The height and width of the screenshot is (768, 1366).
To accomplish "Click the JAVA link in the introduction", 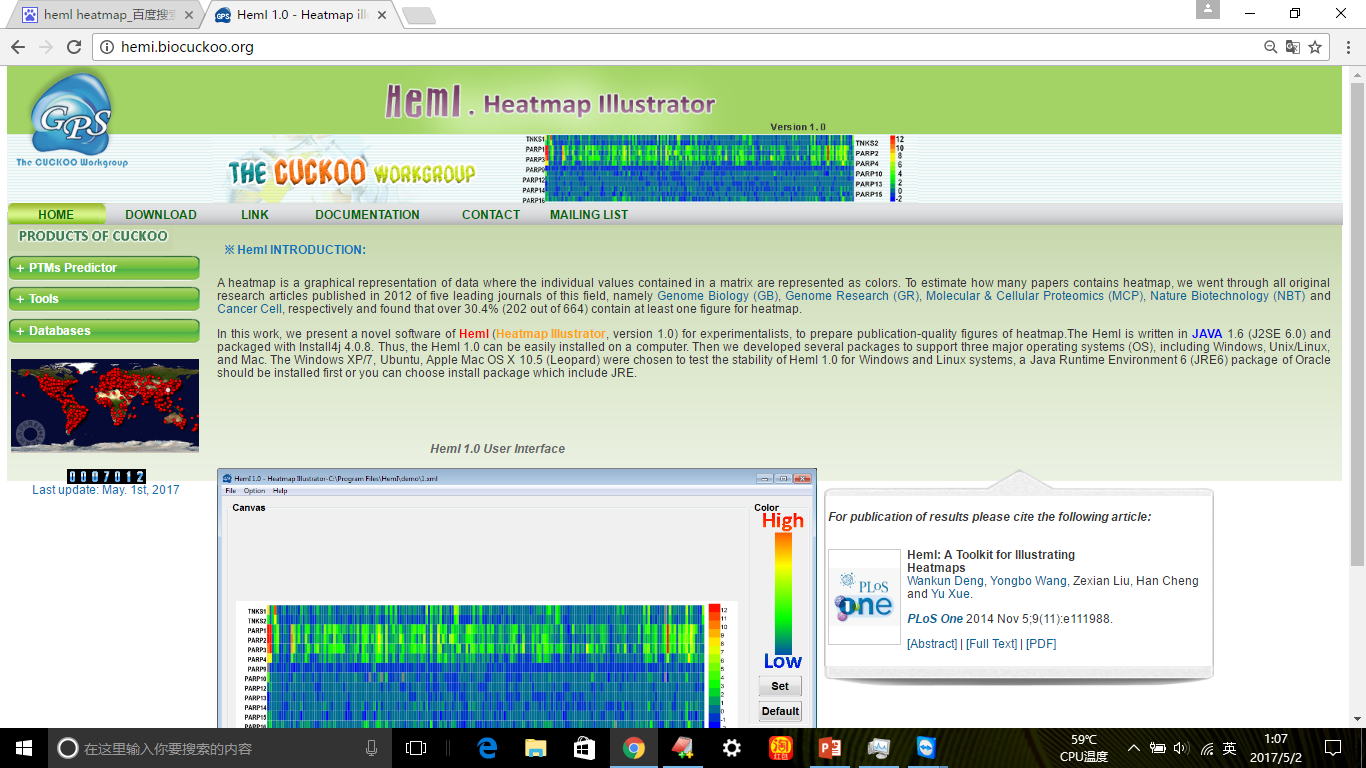I will click(x=1206, y=334).
